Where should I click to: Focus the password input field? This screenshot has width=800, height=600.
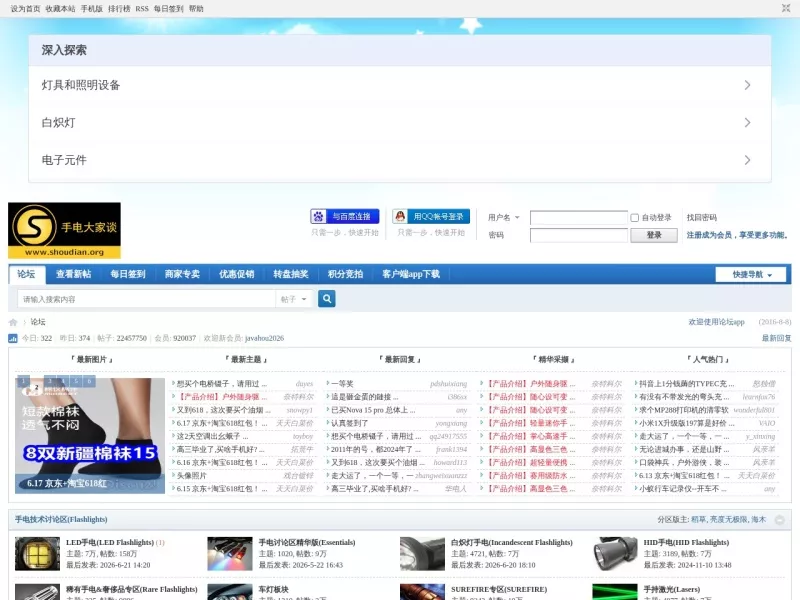(579, 235)
